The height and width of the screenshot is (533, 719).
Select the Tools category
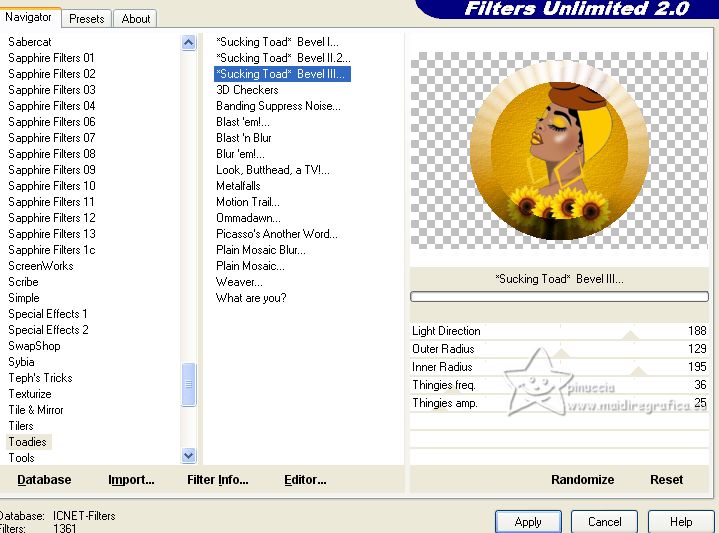(x=22, y=458)
